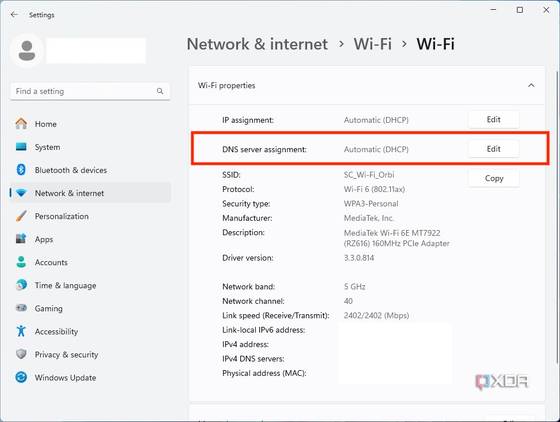Viewport: 560px width, 422px height.
Task: Click Network & internet breadcrumb
Action: [257, 44]
